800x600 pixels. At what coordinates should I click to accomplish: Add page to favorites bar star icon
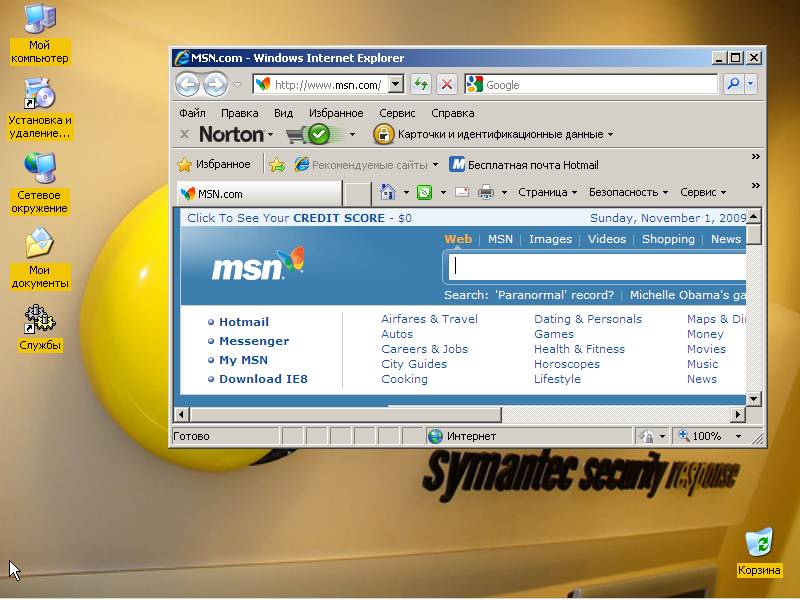tap(277, 165)
